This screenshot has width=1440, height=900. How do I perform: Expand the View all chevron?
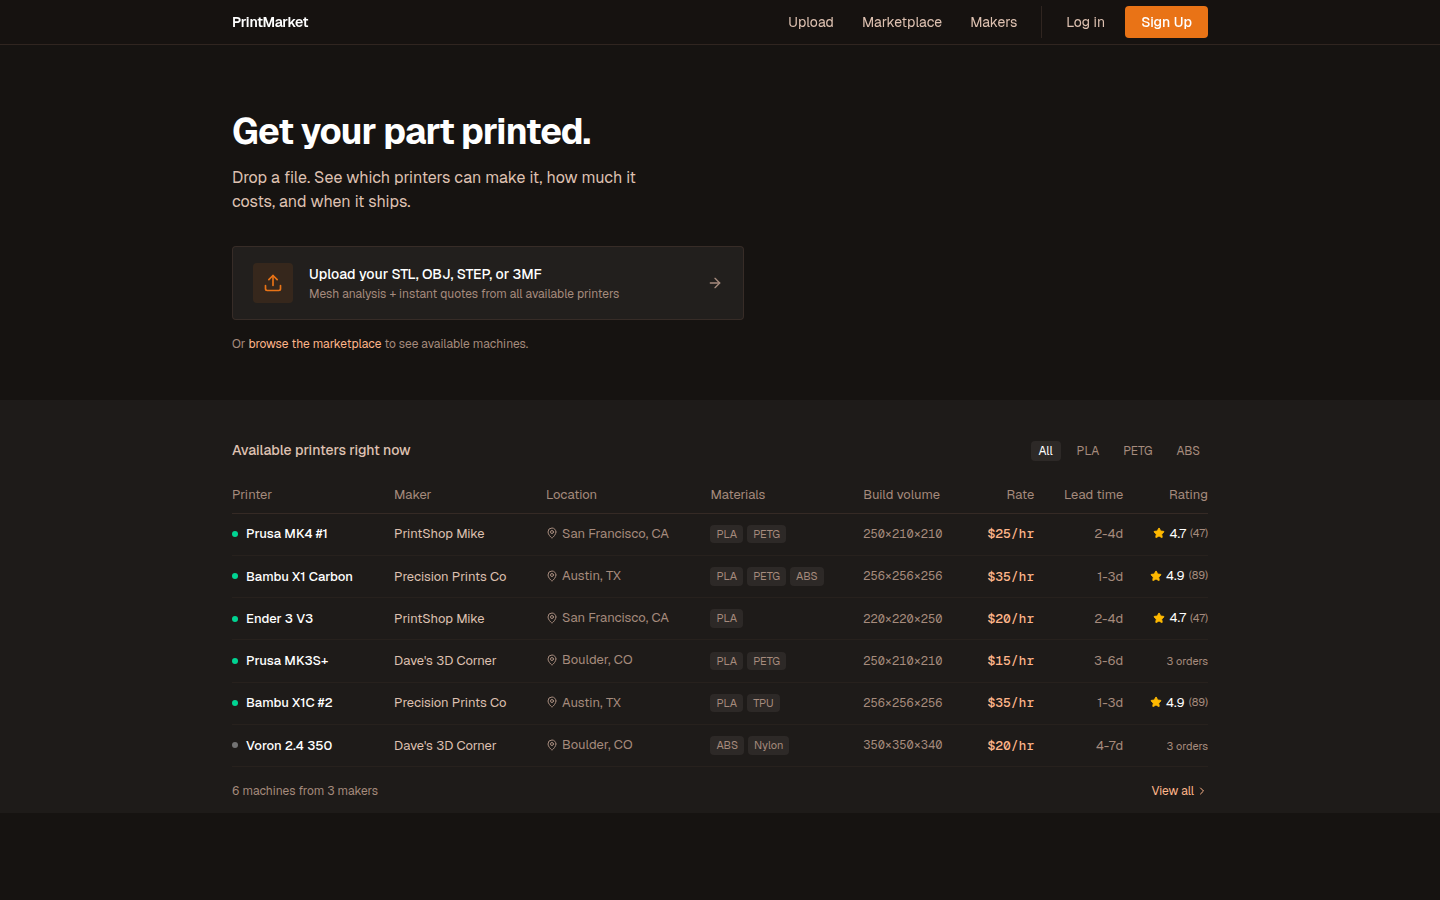tap(1202, 790)
